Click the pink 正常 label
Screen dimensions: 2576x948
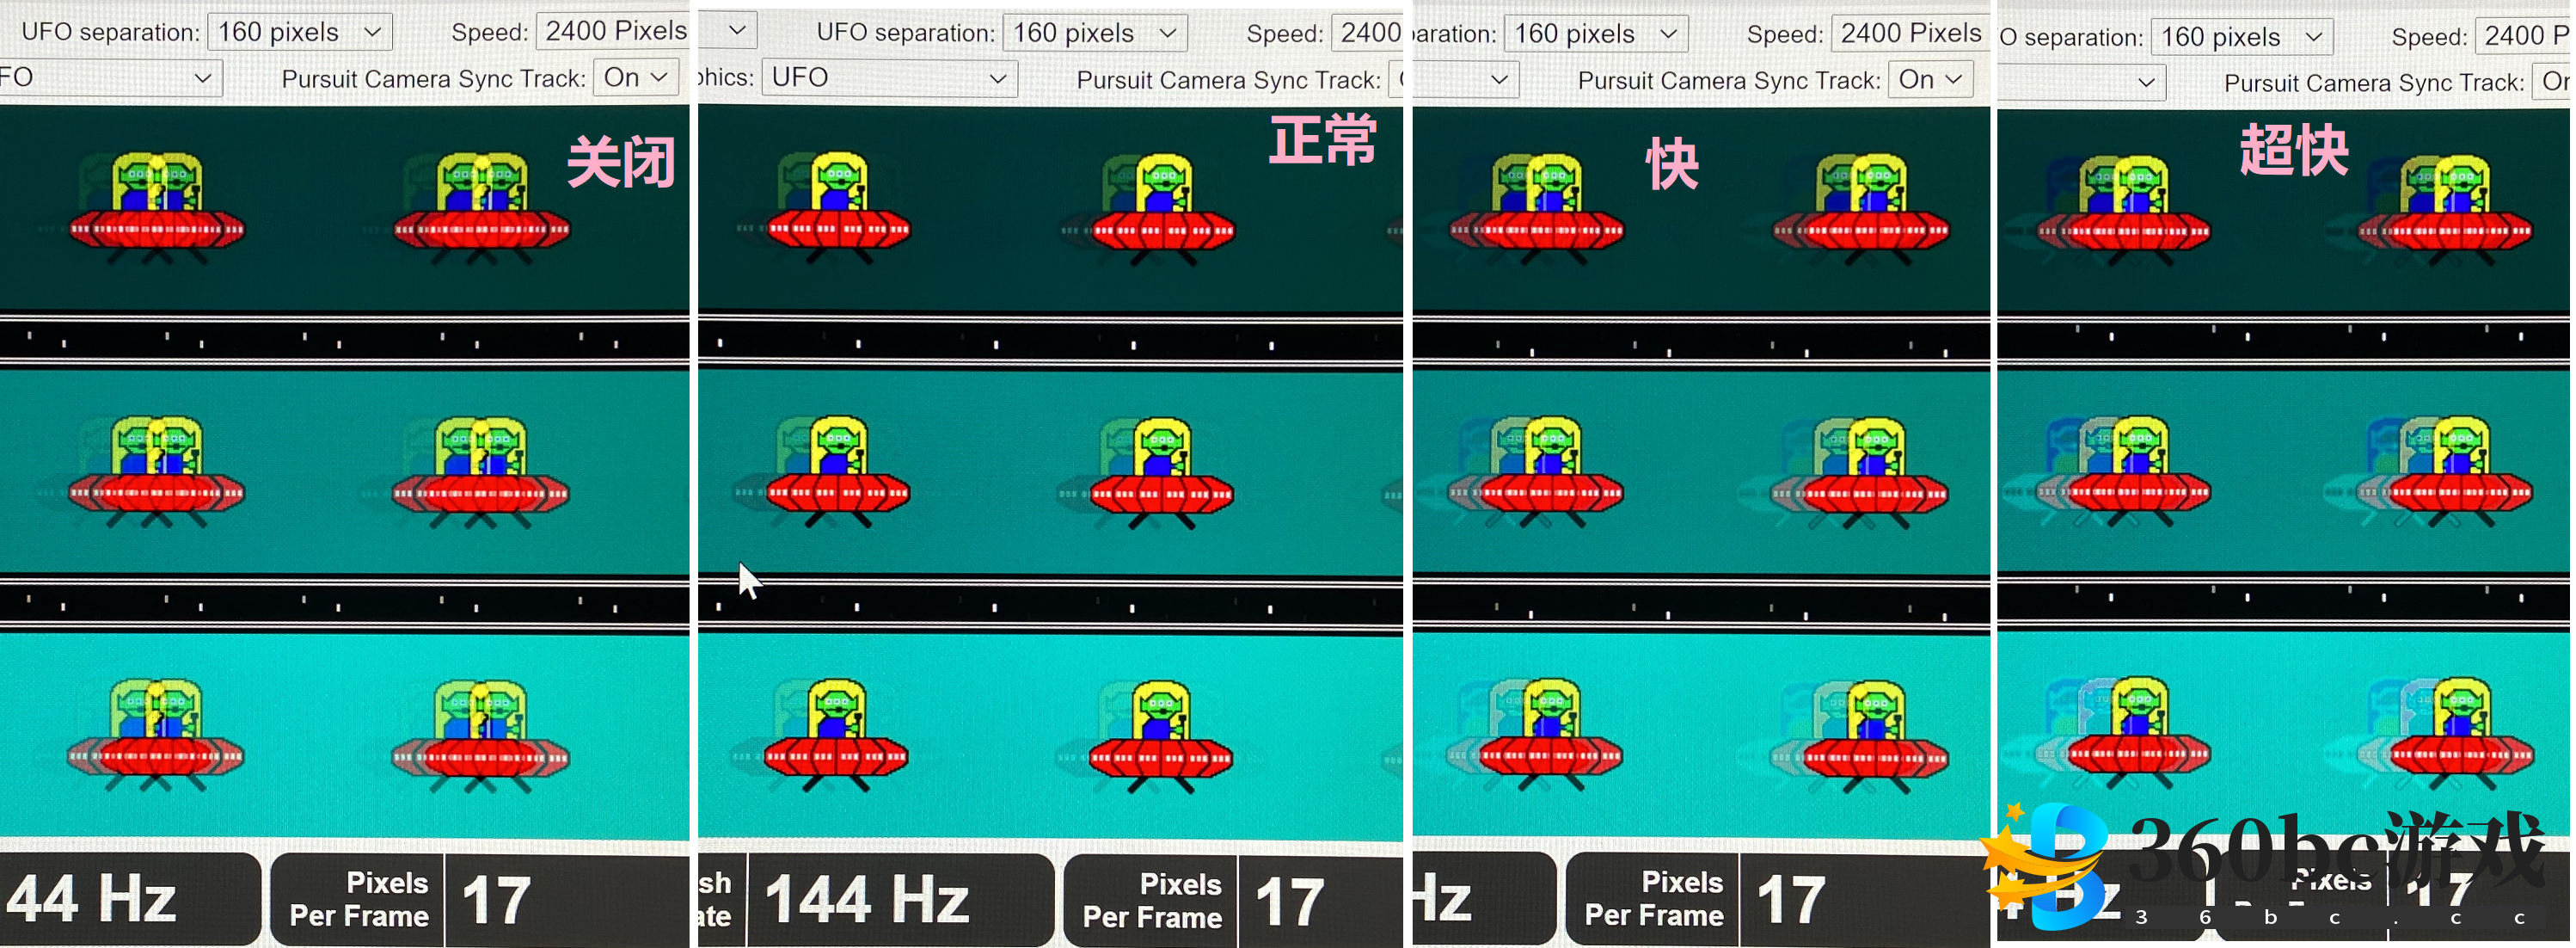pos(1322,140)
